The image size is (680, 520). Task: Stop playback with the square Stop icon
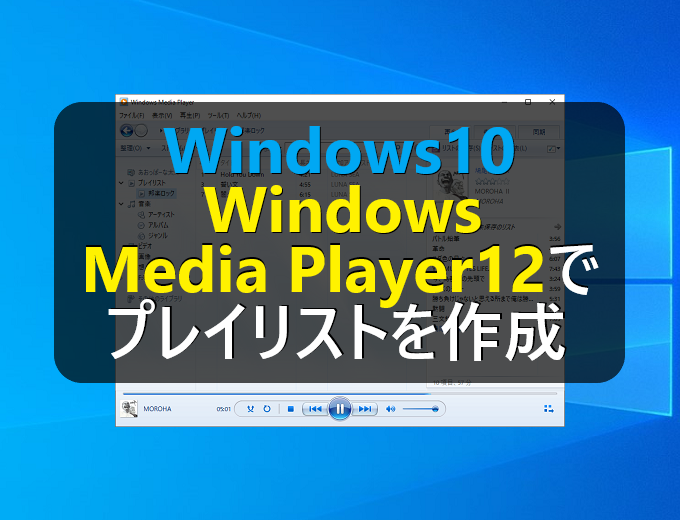[291, 409]
